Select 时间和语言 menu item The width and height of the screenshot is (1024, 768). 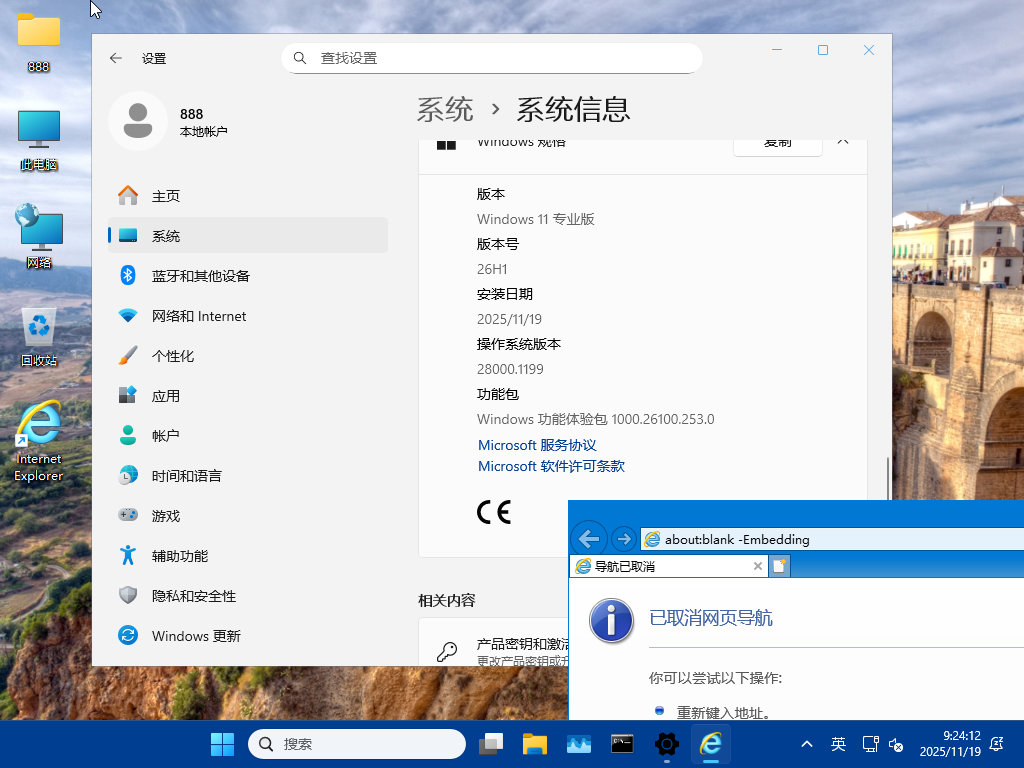pyautogui.click(x=186, y=476)
